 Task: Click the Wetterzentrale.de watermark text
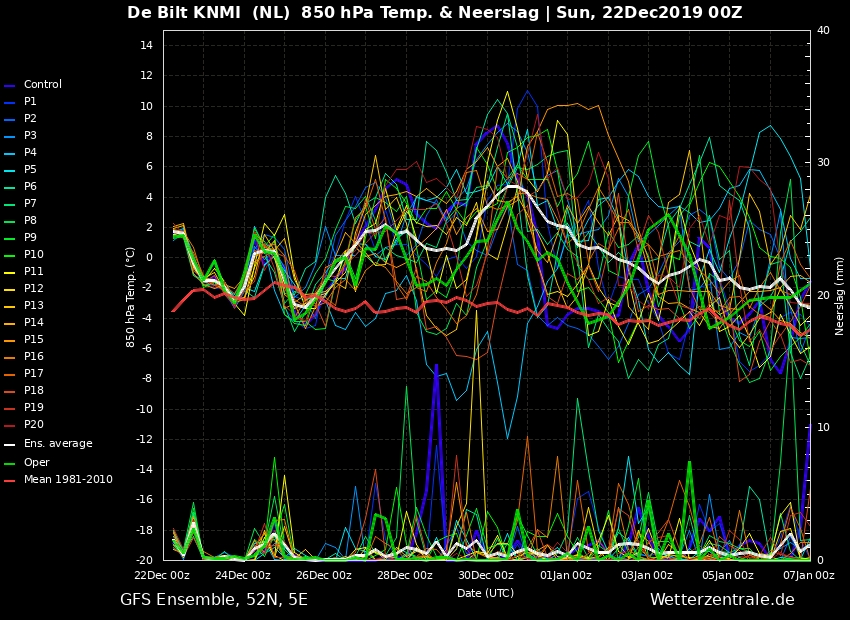point(722,600)
